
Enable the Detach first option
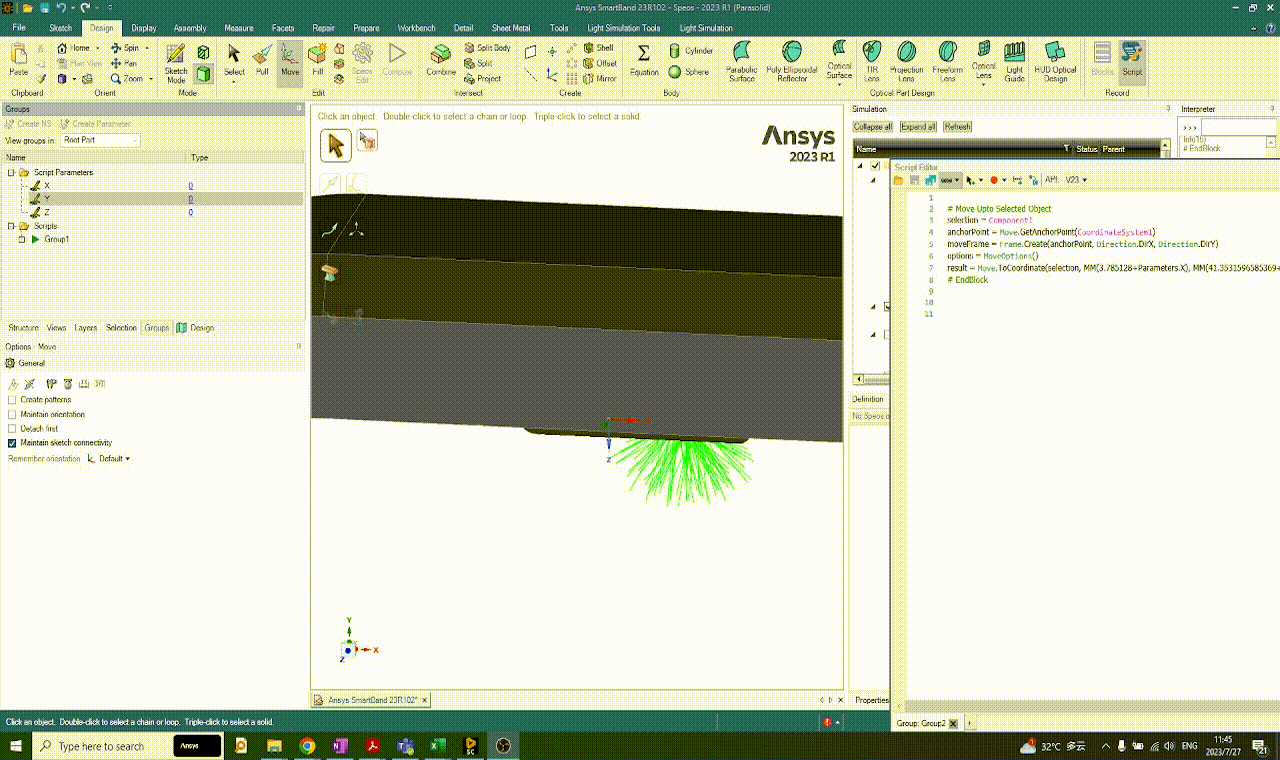(11, 428)
